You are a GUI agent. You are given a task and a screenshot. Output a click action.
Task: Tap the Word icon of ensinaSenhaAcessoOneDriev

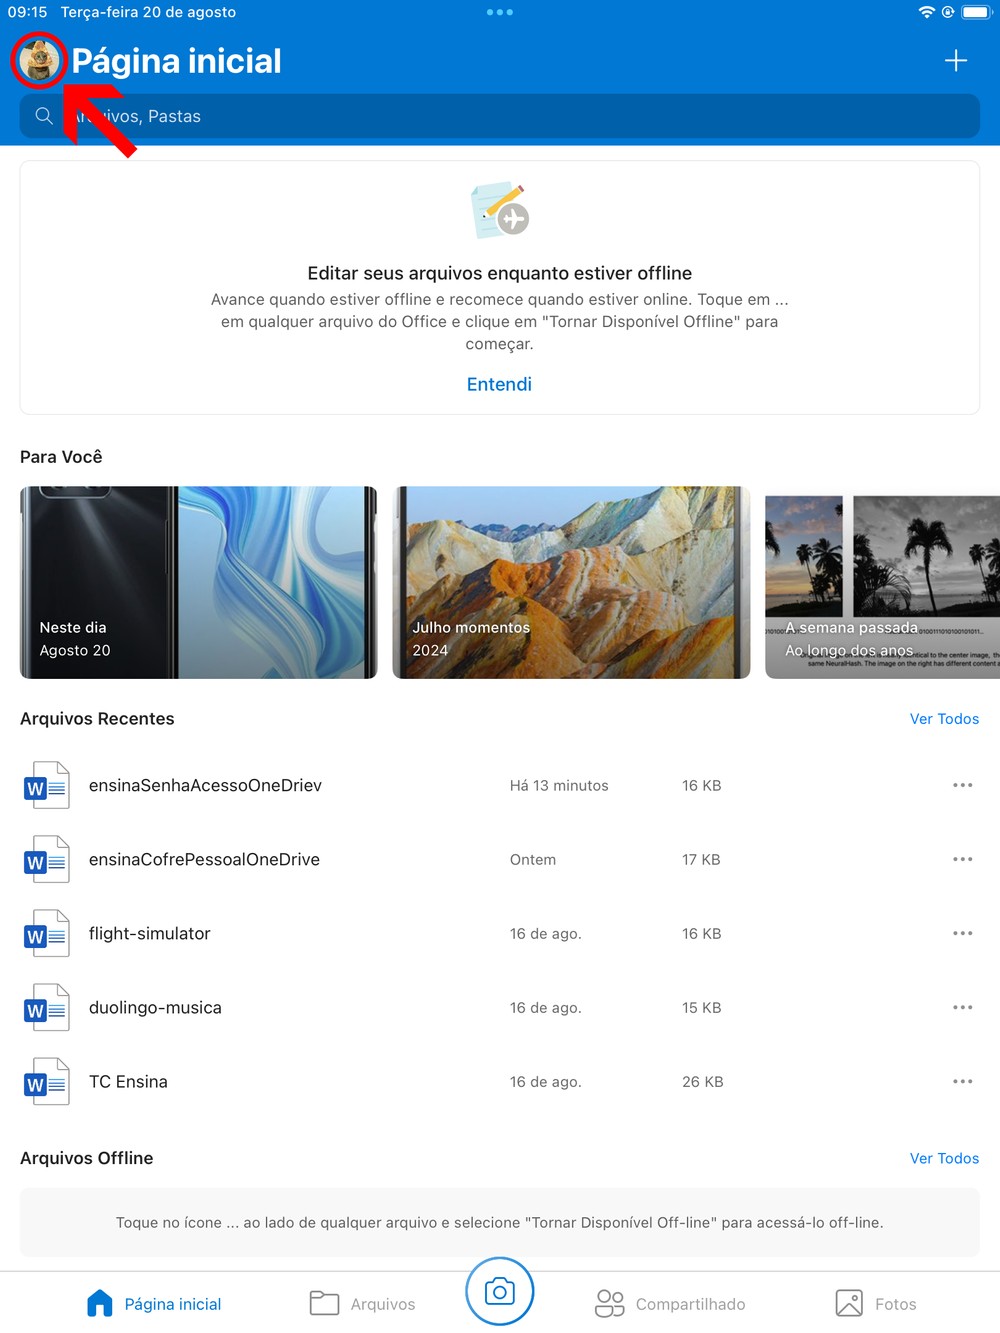47,786
